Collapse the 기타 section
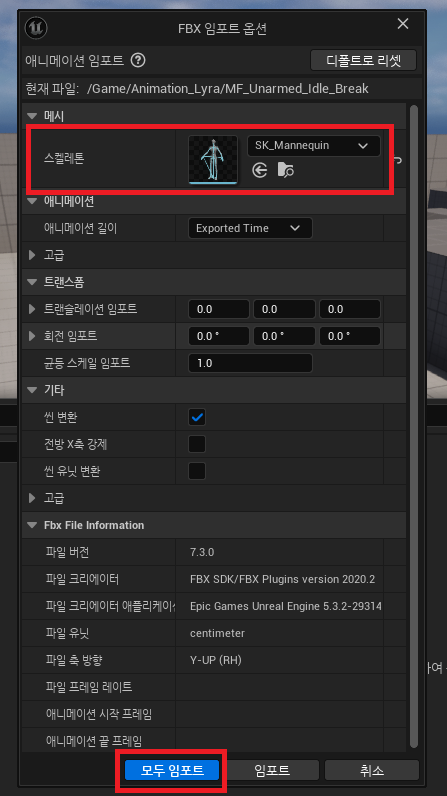 (33, 390)
